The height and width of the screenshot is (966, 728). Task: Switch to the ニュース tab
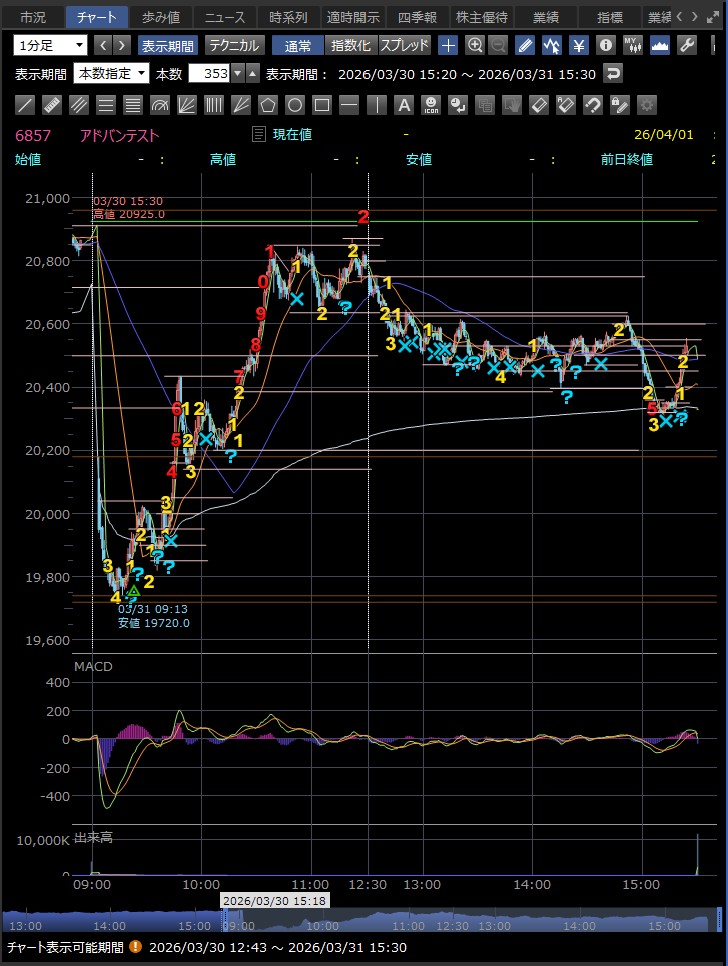point(225,17)
